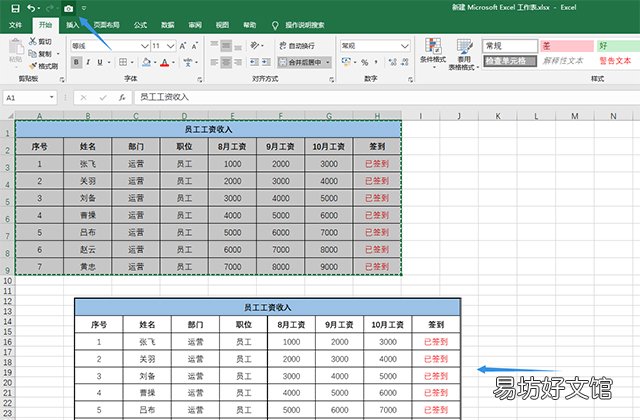Click the Decrease Indent icon
Image resolution: width=640 pixels, height=420 pixels.
pyautogui.click(x=254, y=62)
